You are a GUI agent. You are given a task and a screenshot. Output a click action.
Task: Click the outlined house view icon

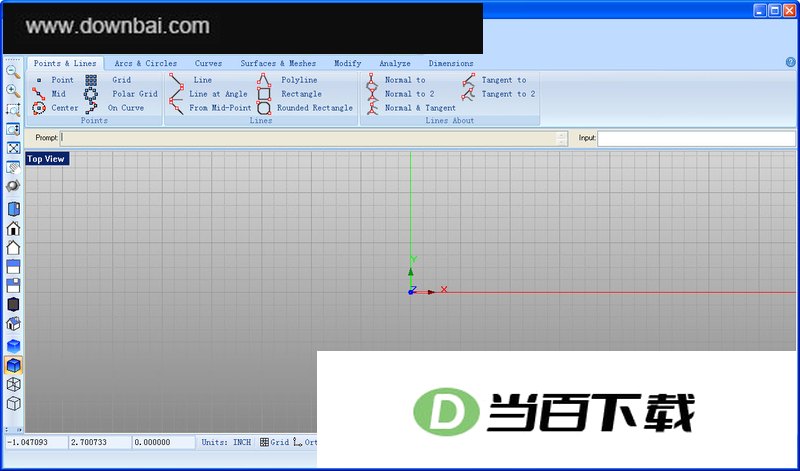[x=13, y=247]
